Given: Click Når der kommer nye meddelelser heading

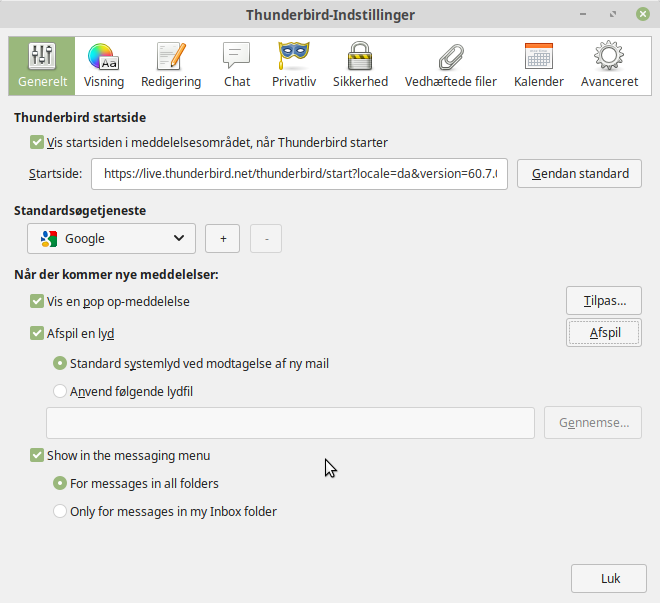Looking at the screenshot, I should point(116,275).
